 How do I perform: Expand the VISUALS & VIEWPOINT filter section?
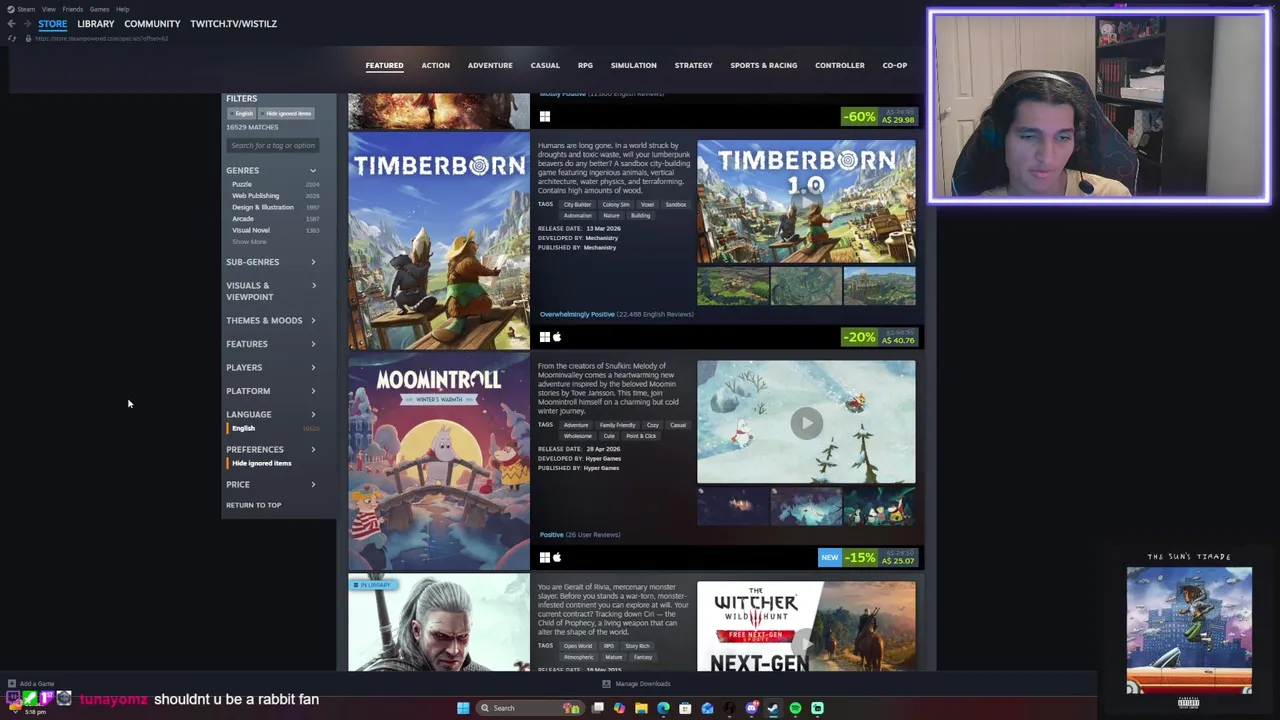tap(271, 291)
